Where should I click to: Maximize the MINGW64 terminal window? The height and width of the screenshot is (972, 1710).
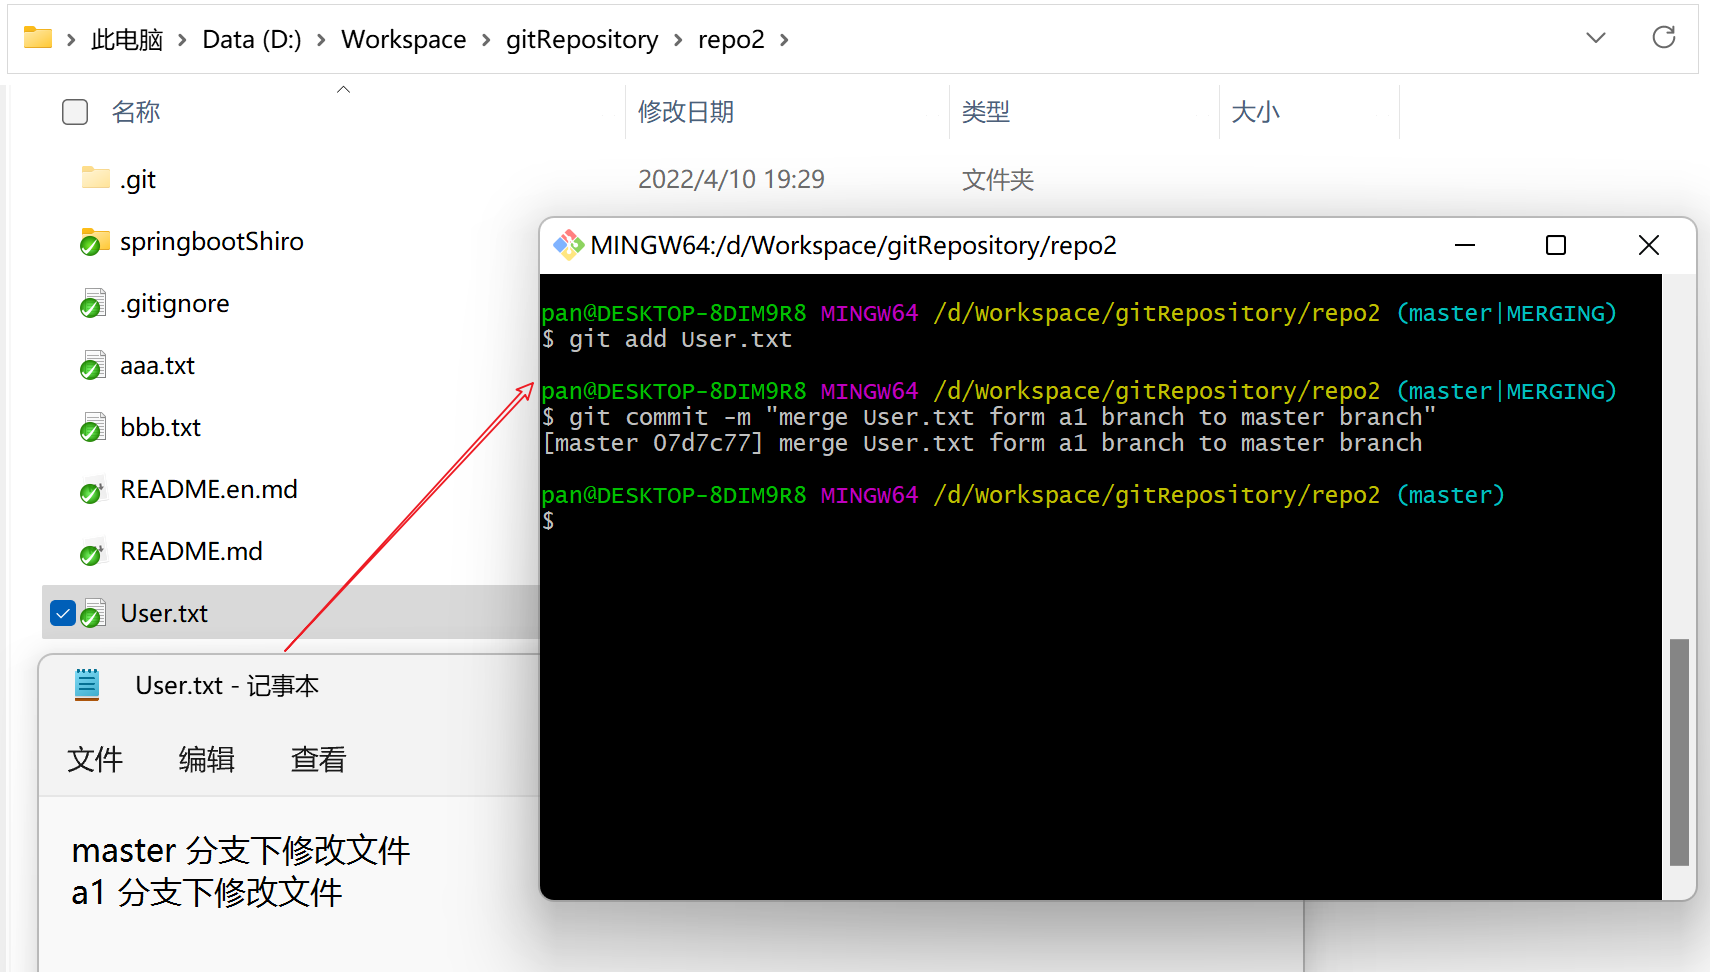click(1555, 245)
